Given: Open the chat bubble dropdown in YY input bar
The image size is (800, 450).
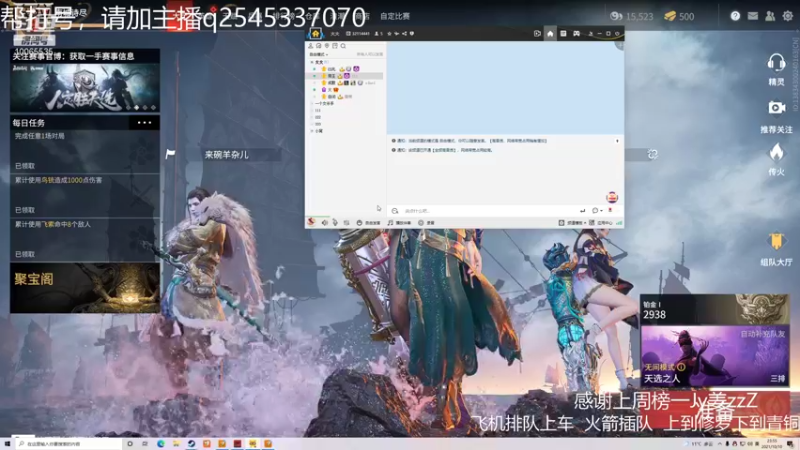Looking at the screenshot, I should [597, 211].
